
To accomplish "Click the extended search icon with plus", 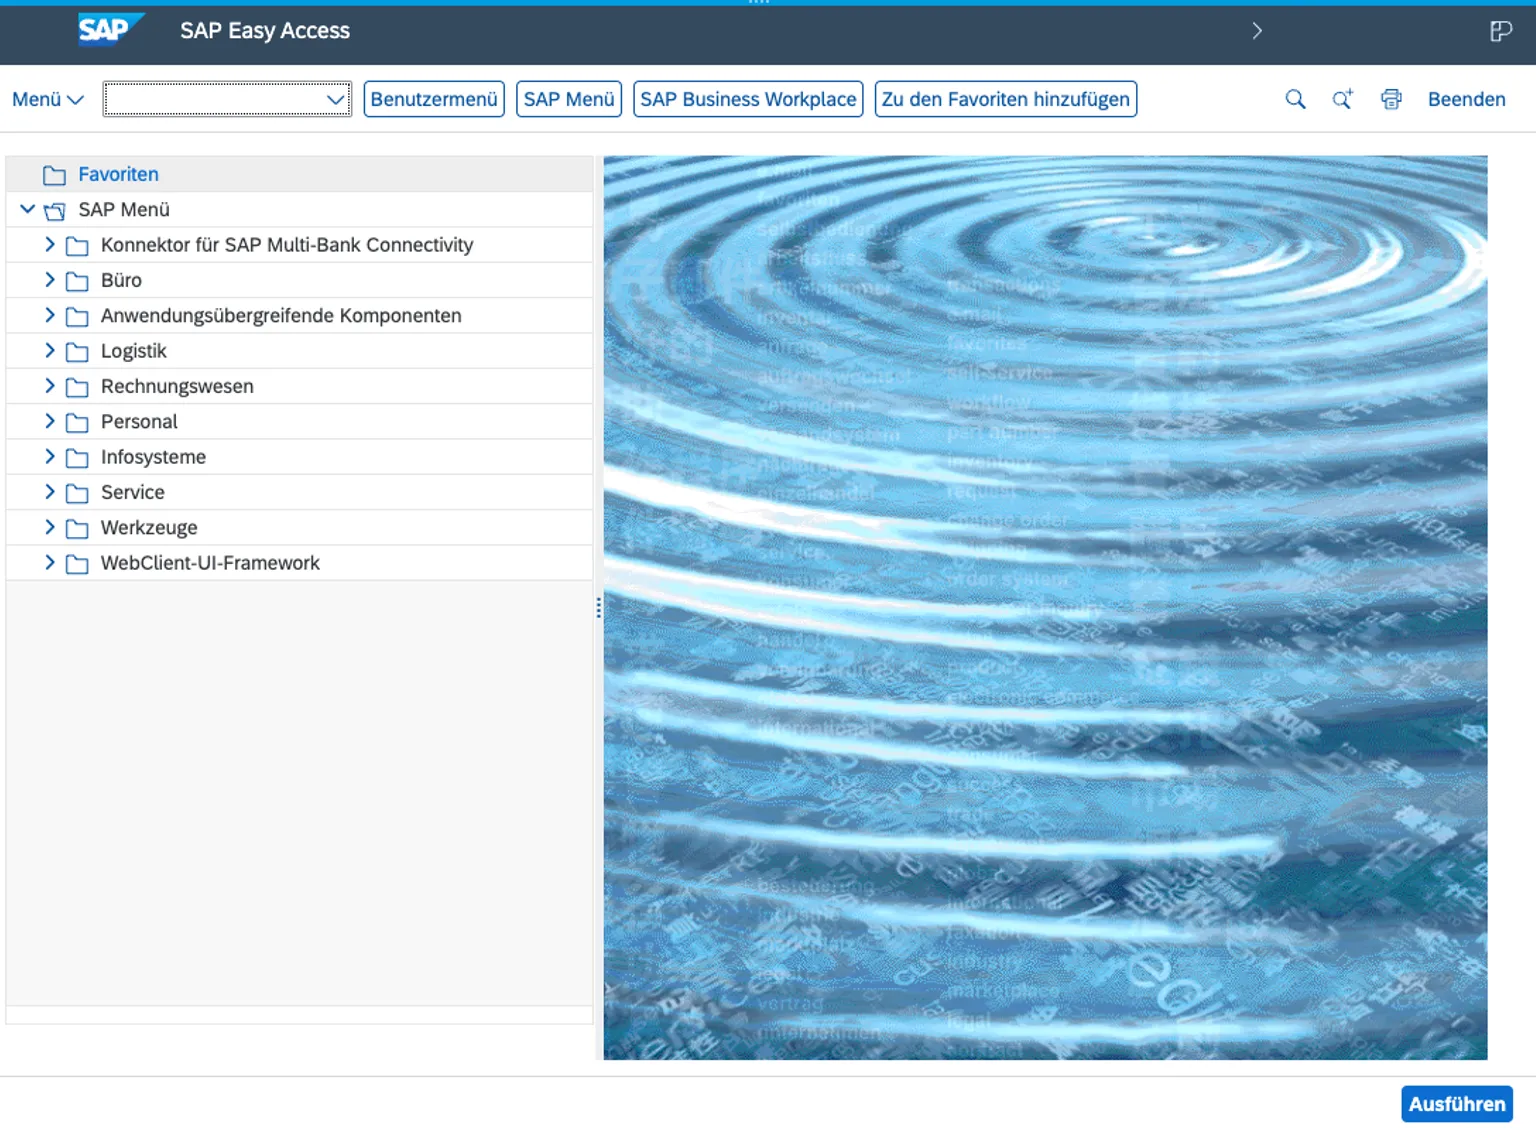I will (x=1342, y=99).
